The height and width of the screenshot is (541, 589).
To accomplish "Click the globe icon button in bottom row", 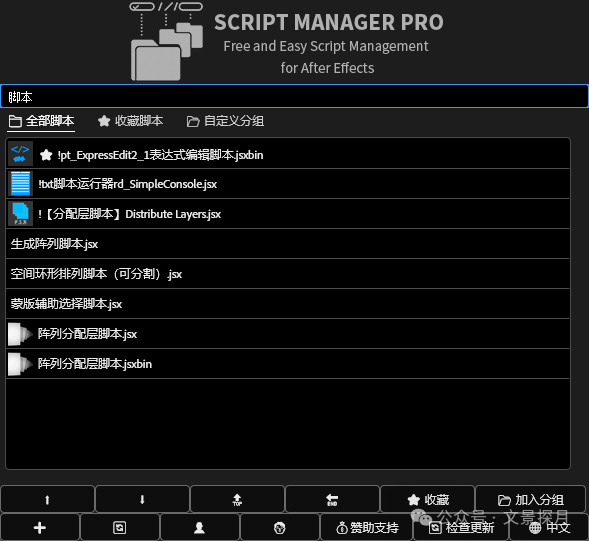I will pyautogui.click(x=279, y=528).
